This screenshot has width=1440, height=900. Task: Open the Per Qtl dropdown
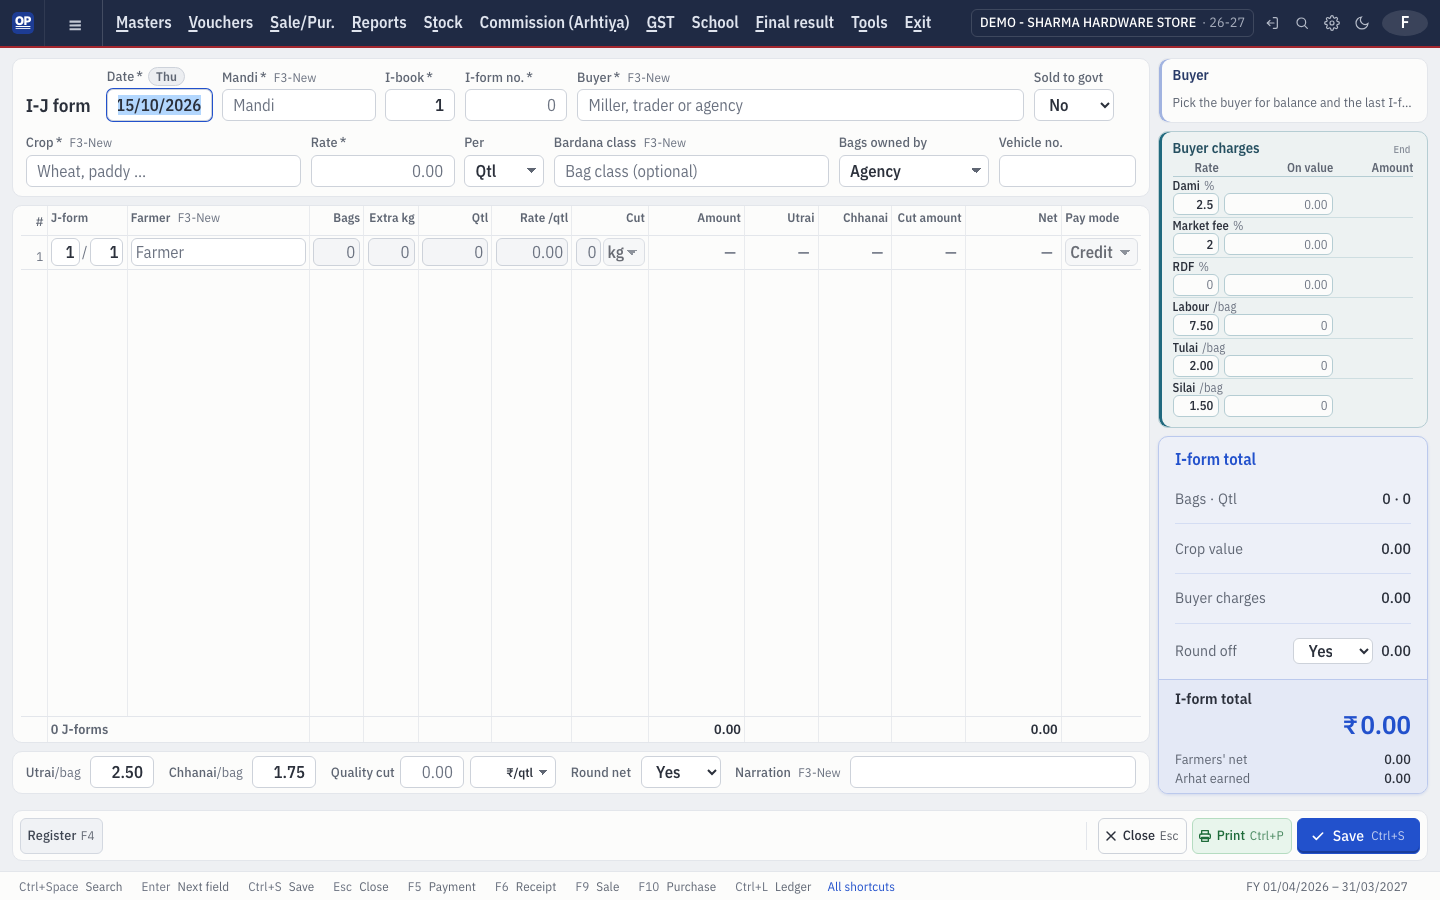pyautogui.click(x=504, y=171)
